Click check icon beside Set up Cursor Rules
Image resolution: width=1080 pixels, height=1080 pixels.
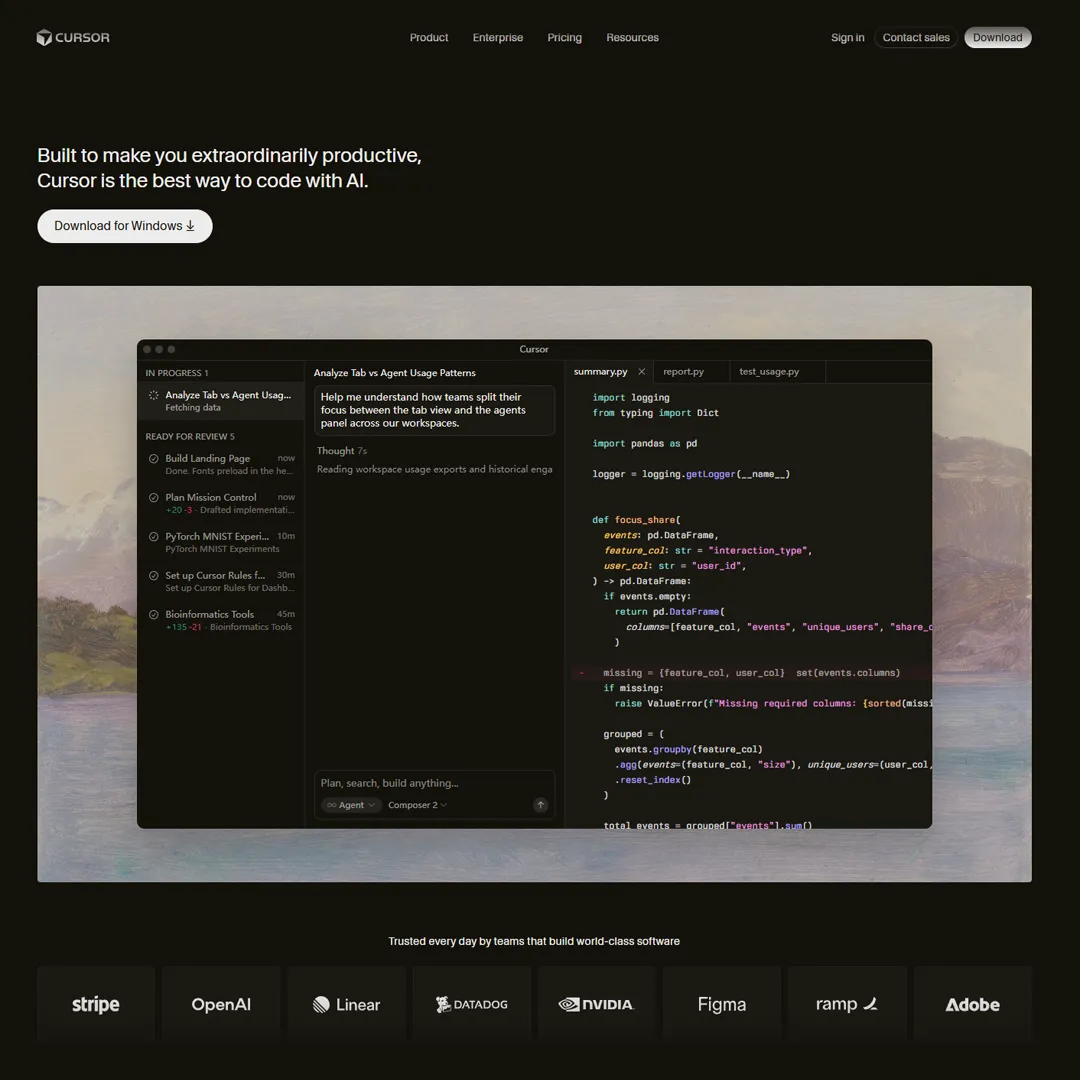pyautogui.click(x=154, y=575)
